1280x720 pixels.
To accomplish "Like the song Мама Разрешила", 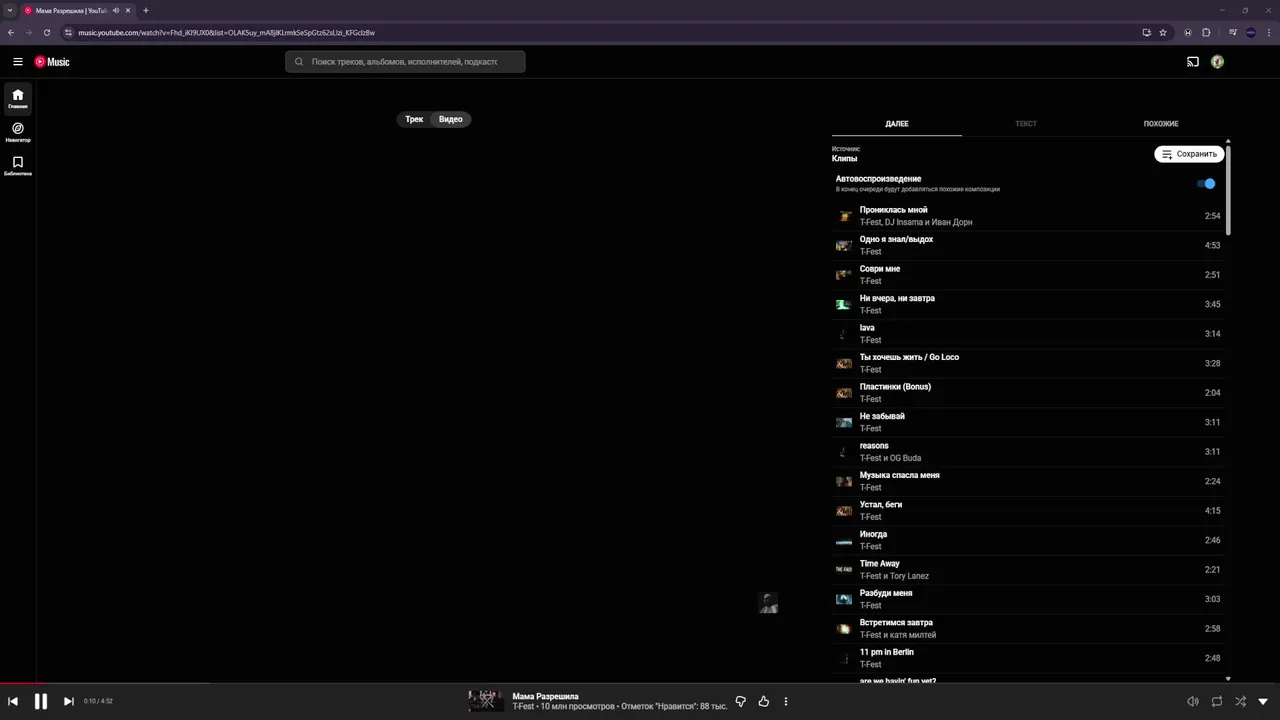I will pos(764,702).
